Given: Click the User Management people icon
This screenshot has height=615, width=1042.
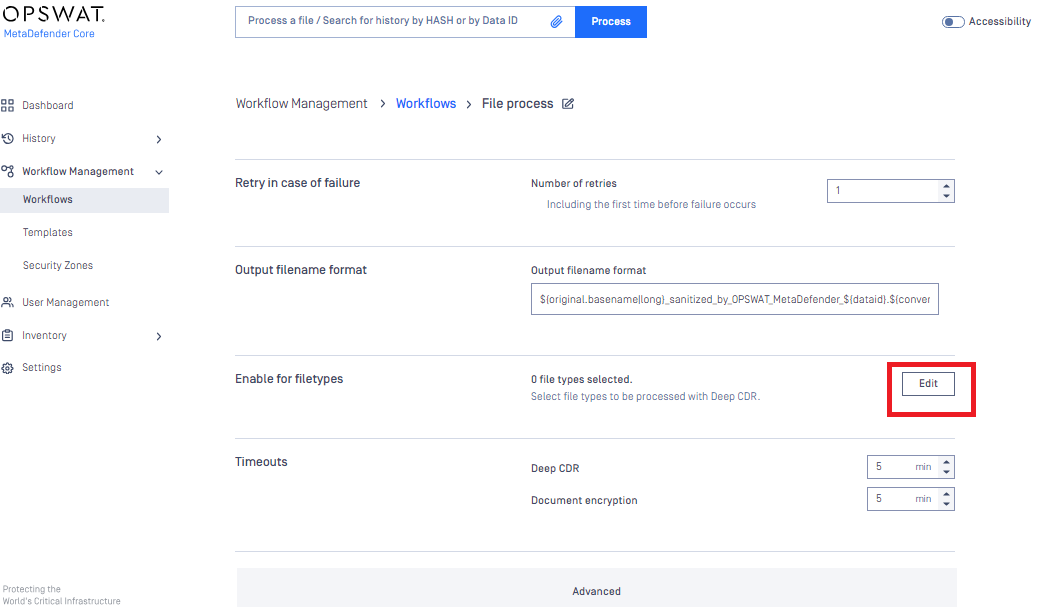Looking at the screenshot, I should (x=8, y=302).
